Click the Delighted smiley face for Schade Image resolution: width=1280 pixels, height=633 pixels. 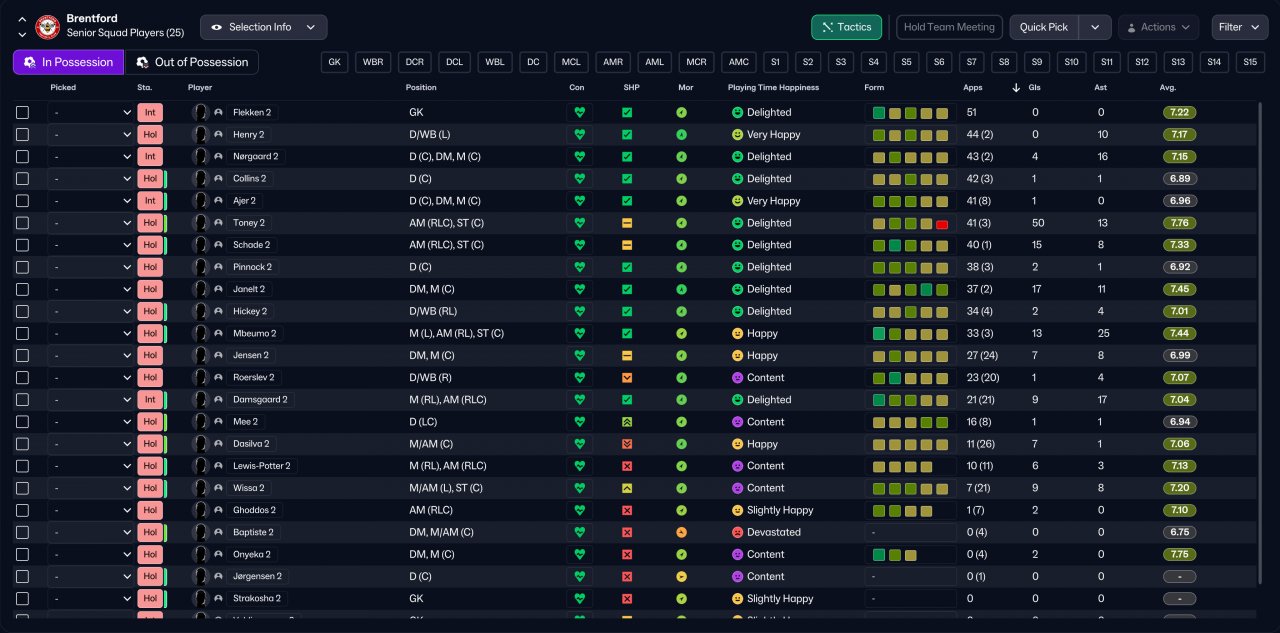737,245
